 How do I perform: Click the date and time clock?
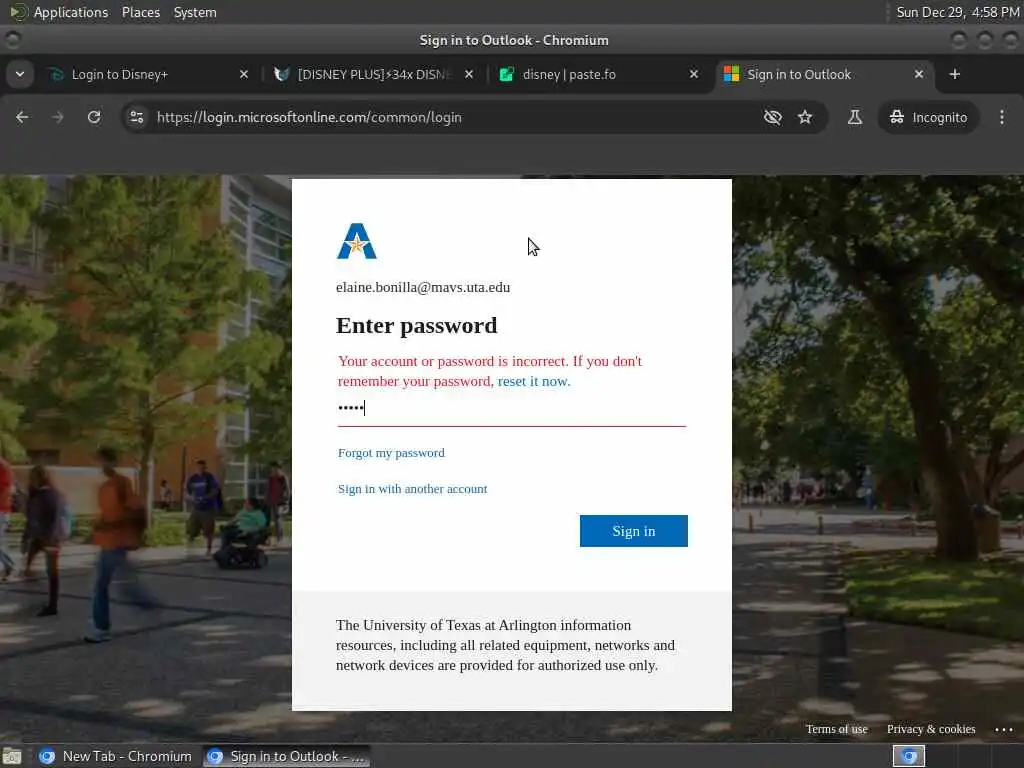tap(957, 12)
